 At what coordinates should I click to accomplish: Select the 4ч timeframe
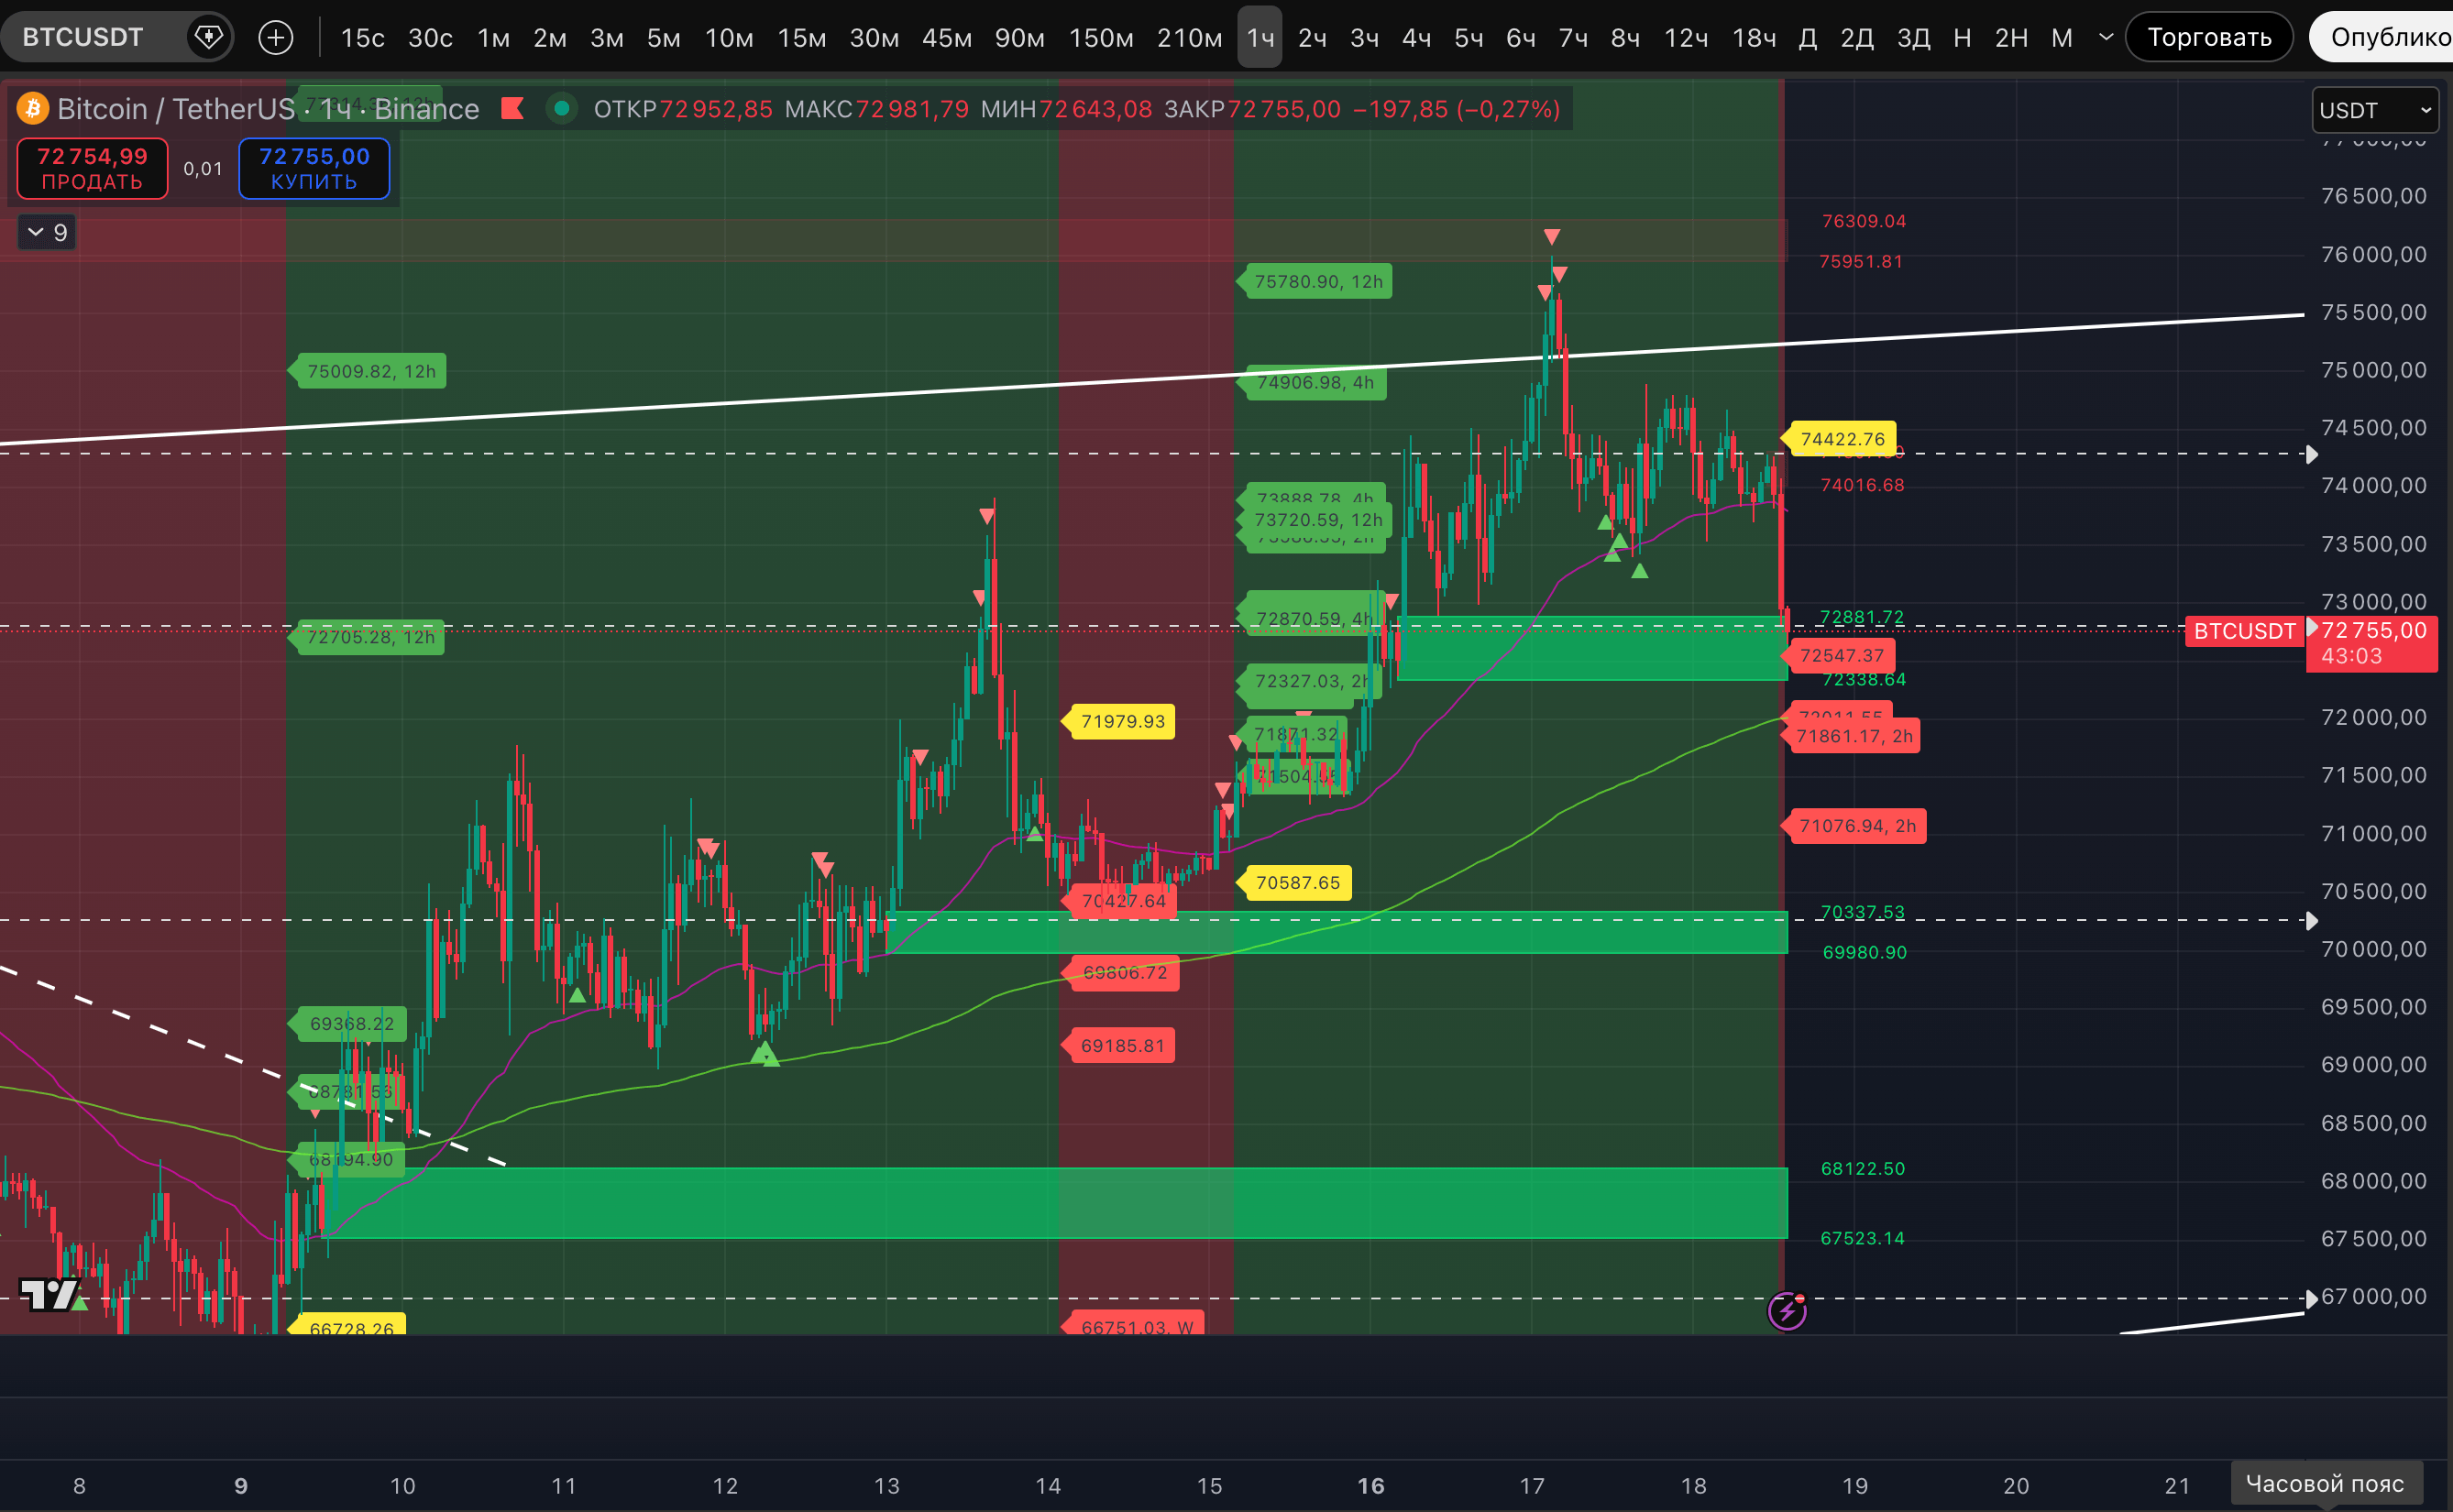pos(1416,38)
